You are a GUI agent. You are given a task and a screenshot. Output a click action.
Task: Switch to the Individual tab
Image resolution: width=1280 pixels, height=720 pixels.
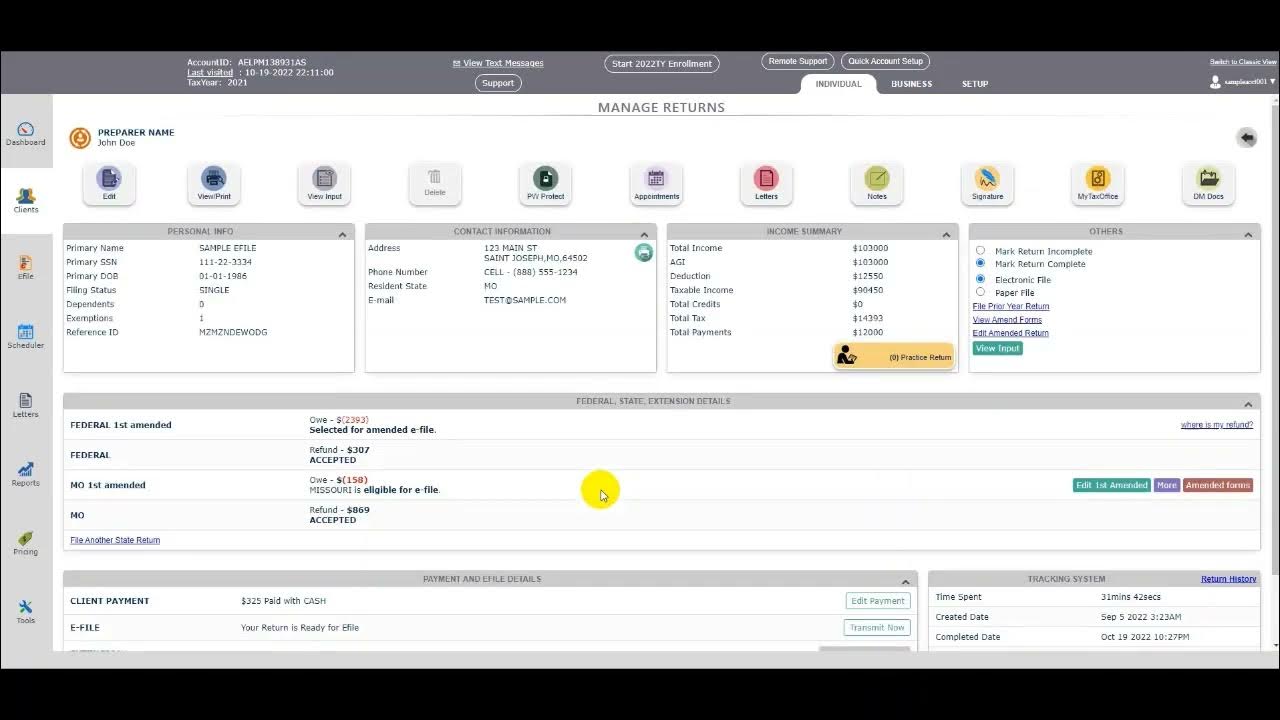point(838,84)
